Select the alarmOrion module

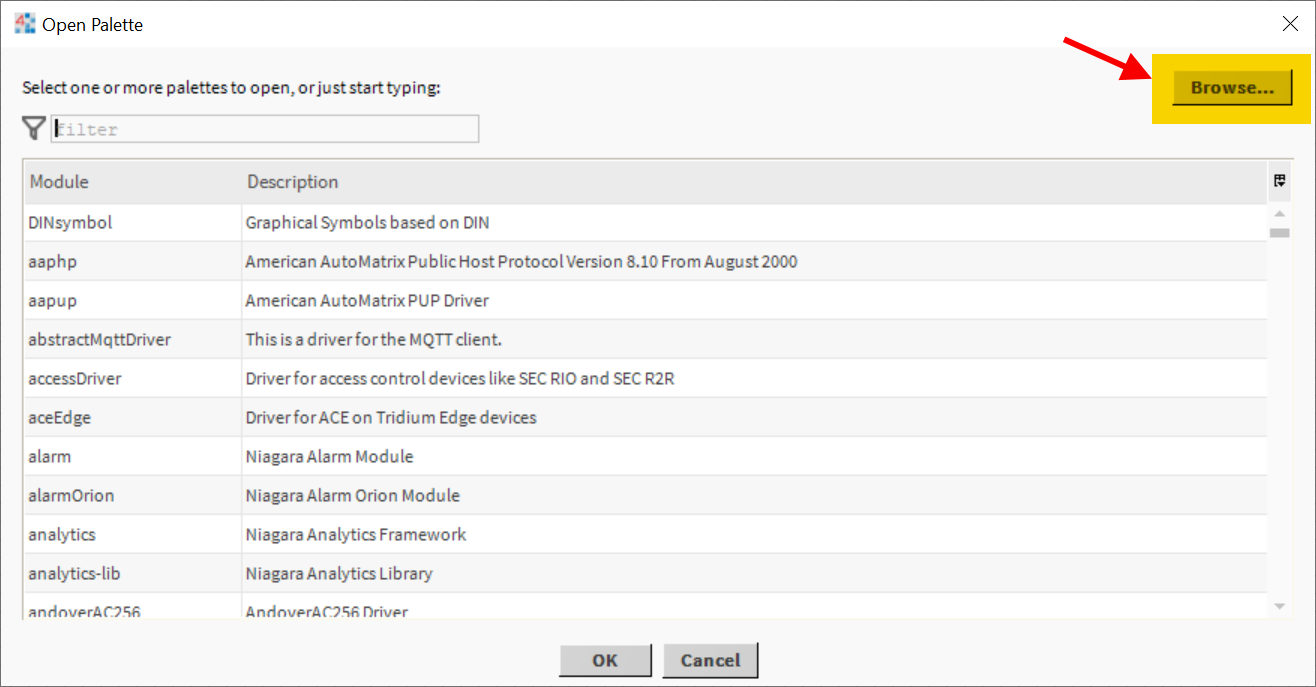[x=71, y=496]
